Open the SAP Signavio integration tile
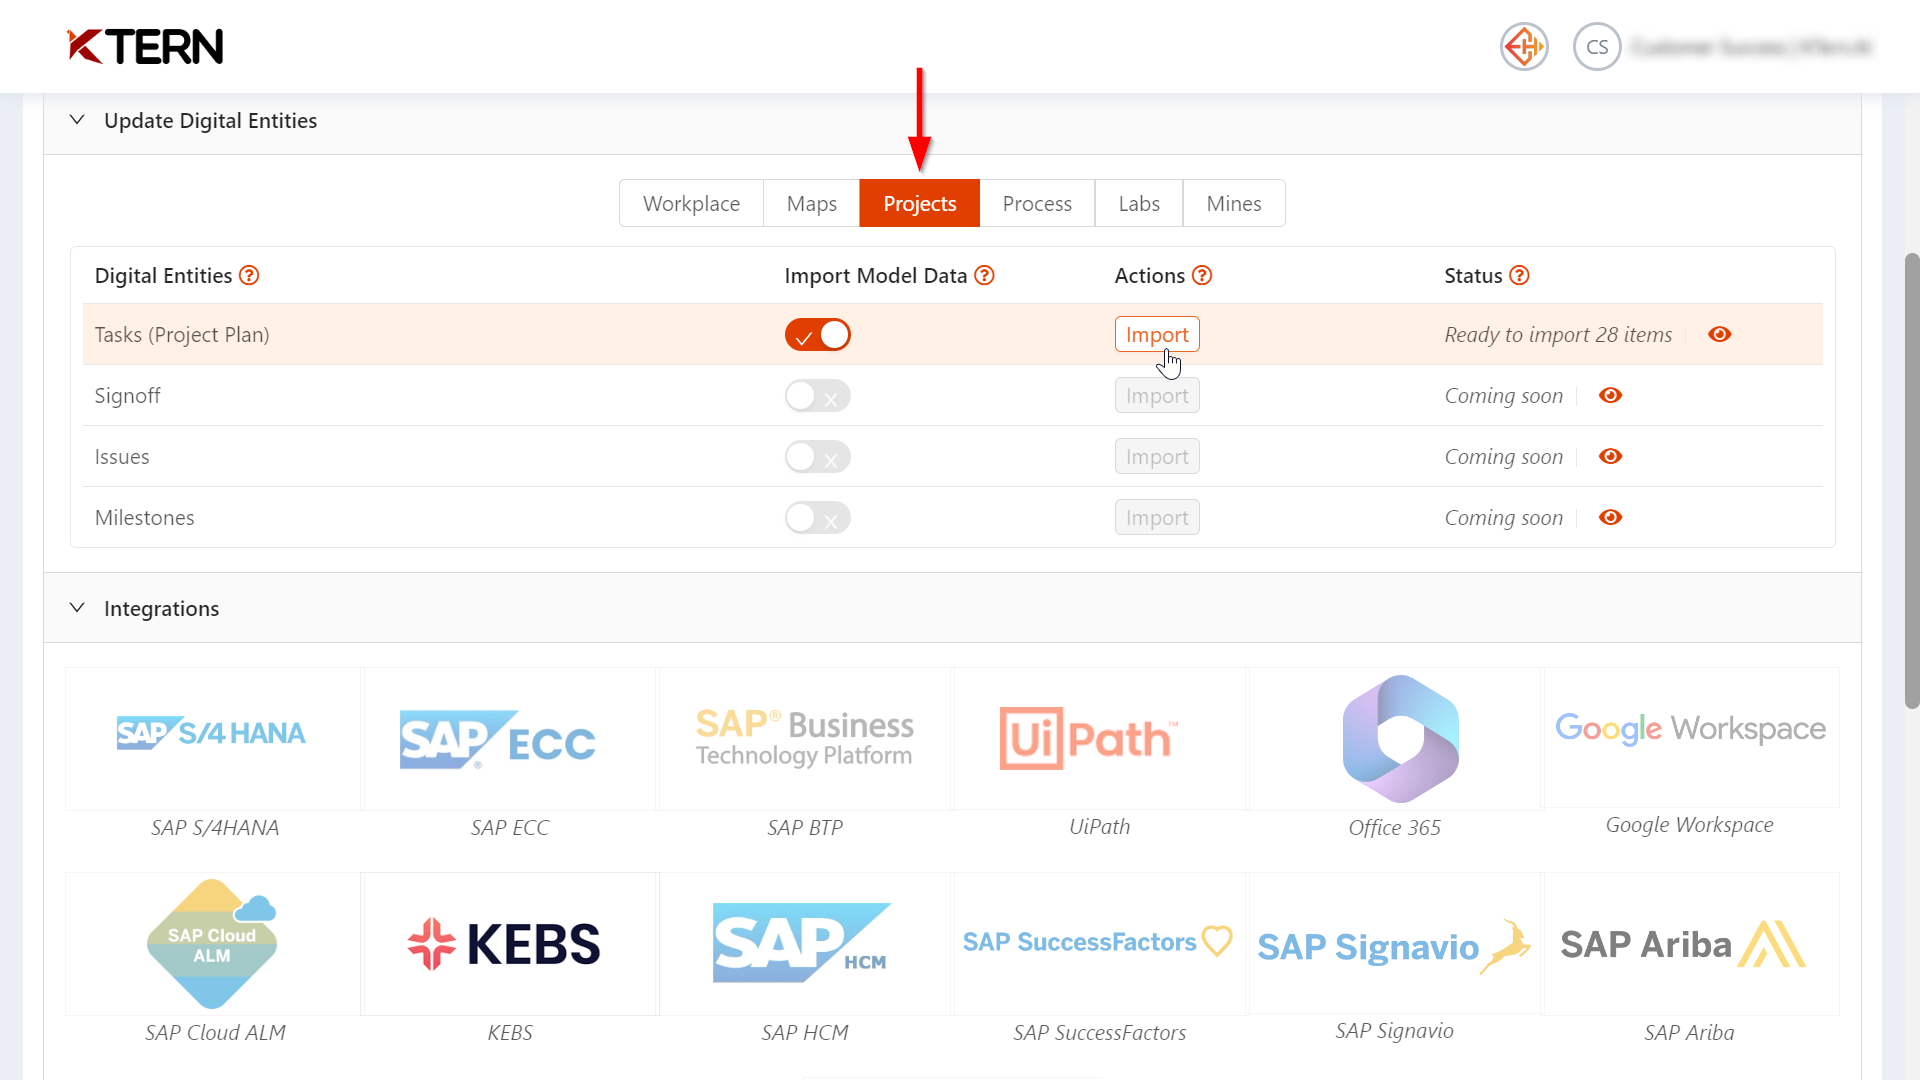 1394,943
